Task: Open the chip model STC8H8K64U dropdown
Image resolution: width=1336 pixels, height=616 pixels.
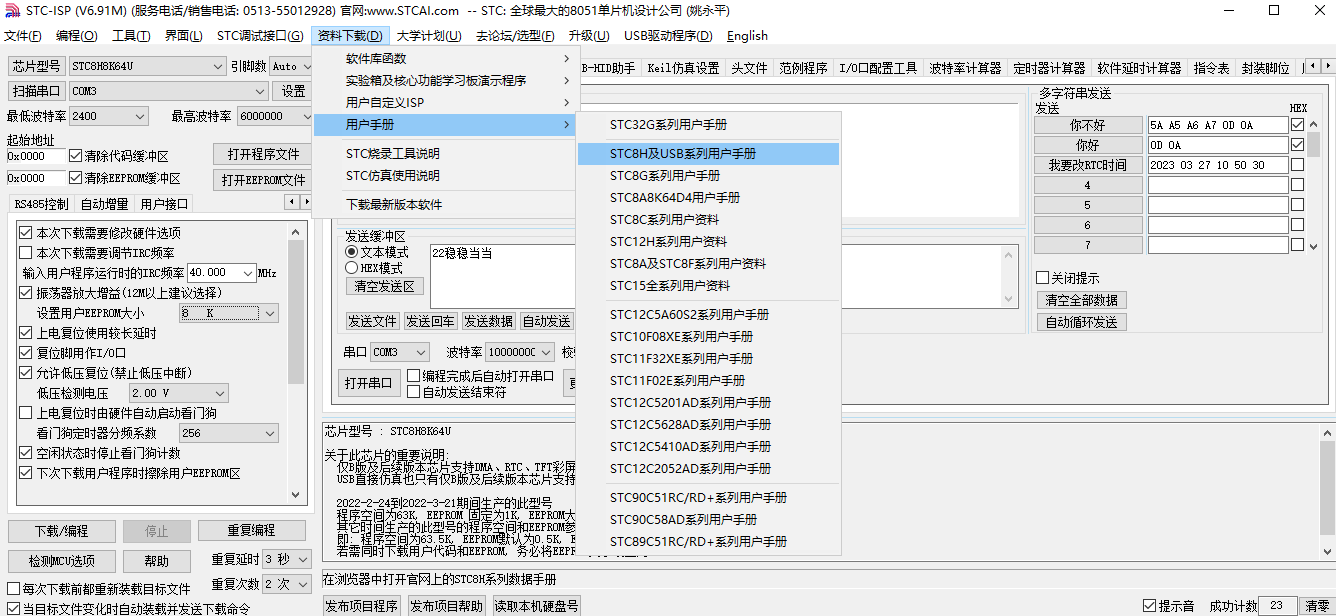Action: tap(148, 67)
